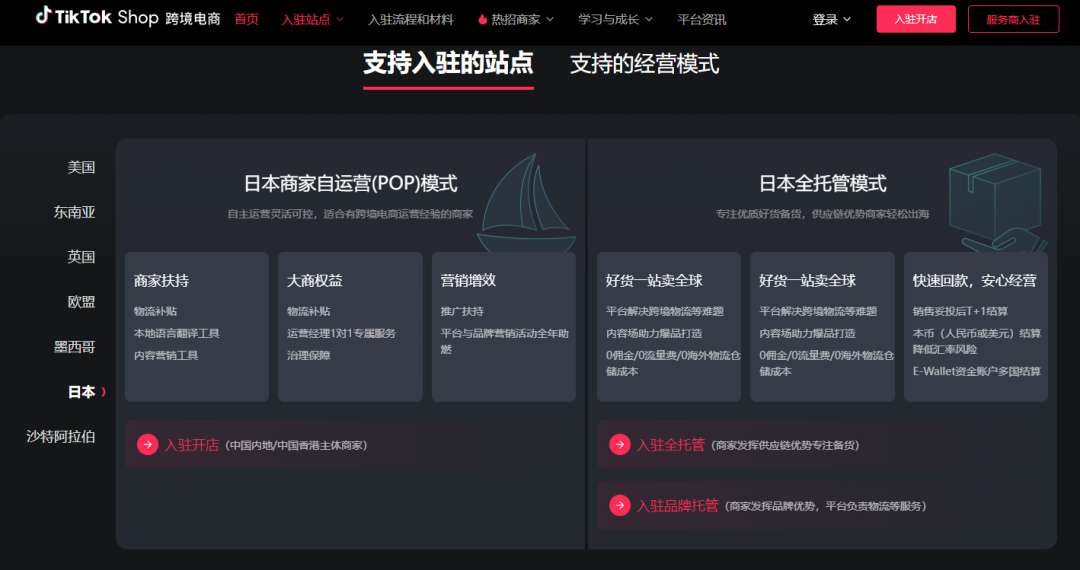Click the 日本全托管模式 heading
Screen dimensions: 1080x570
[x=822, y=183]
